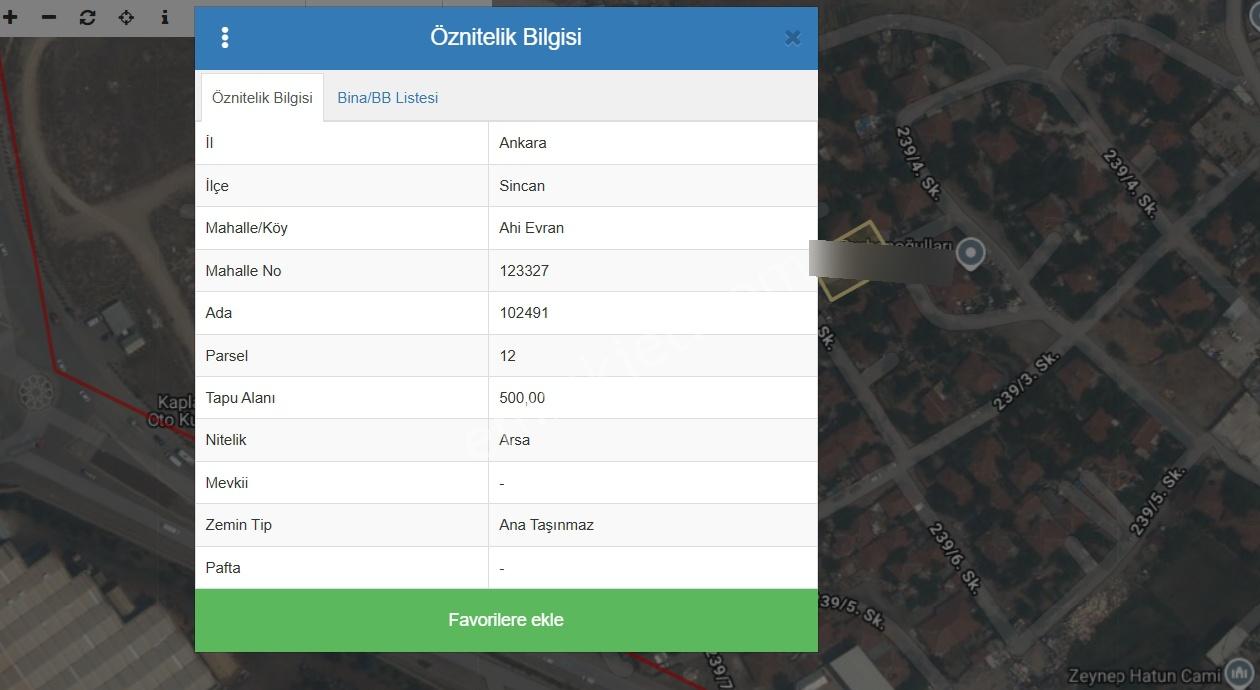Click the 'İl' row label
1260x690 pixels.
[209, 143]
